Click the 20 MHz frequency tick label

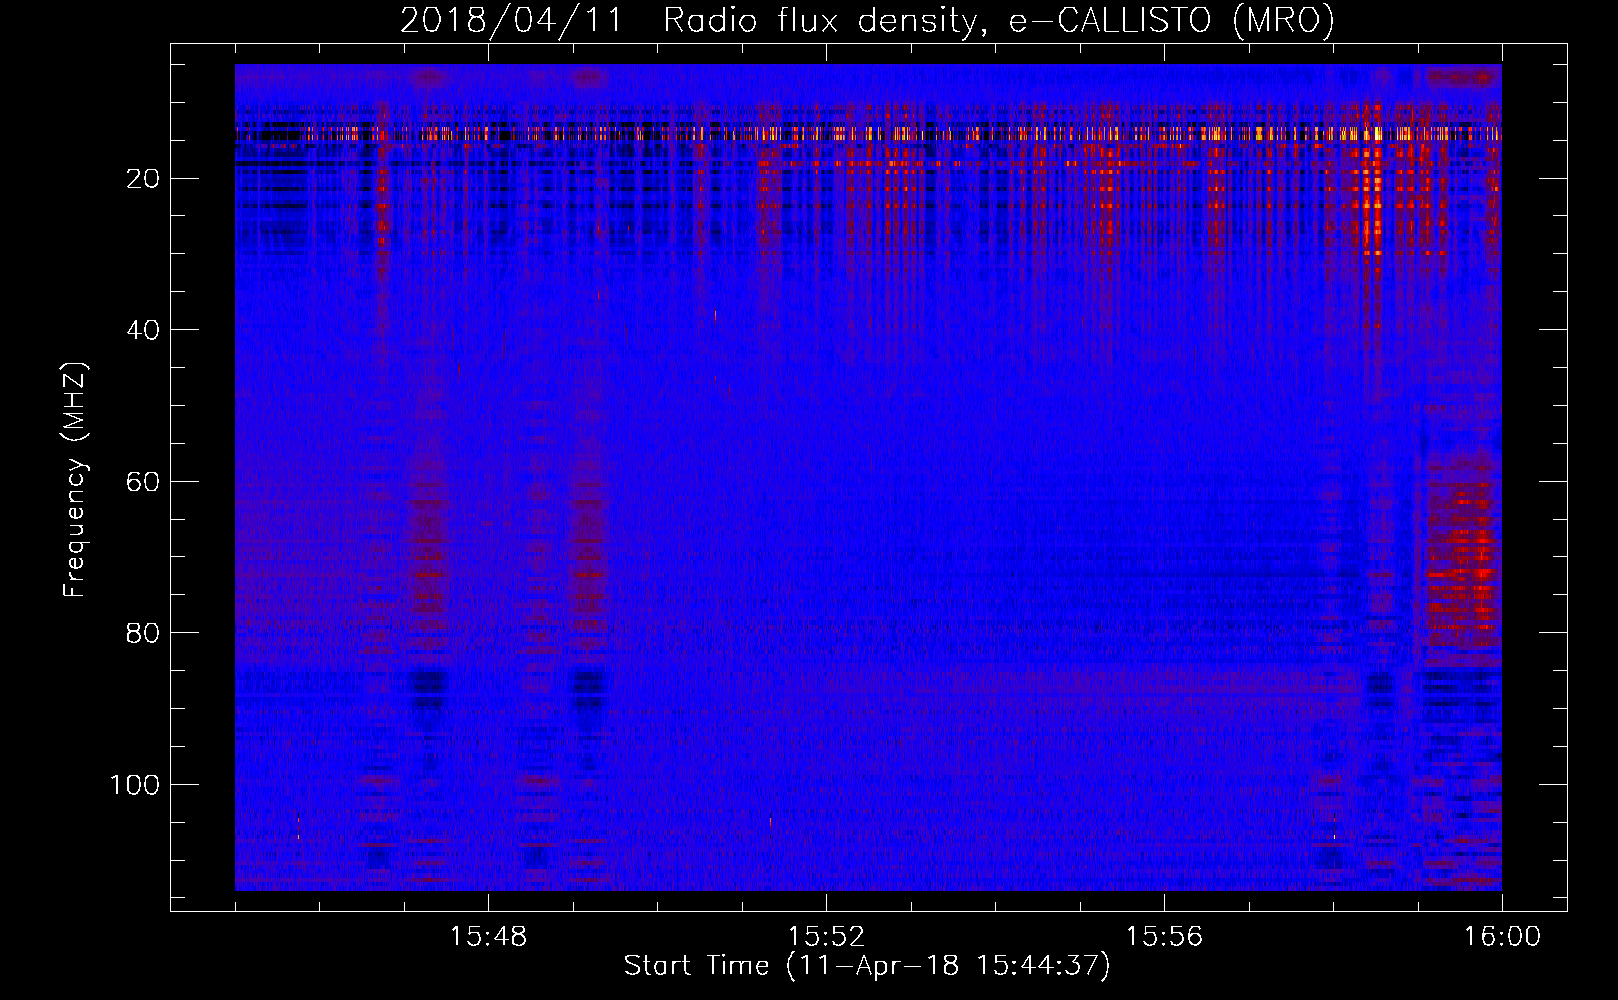point(143,179)
